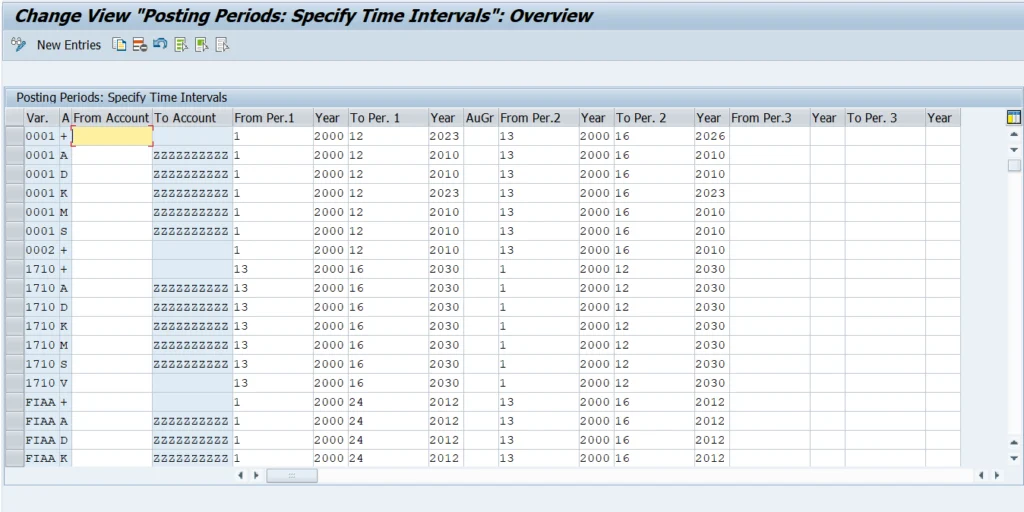This screenshot has width=1024, height=512.
Task: Click the From Per.2 column header
Action: pos(538,118)
